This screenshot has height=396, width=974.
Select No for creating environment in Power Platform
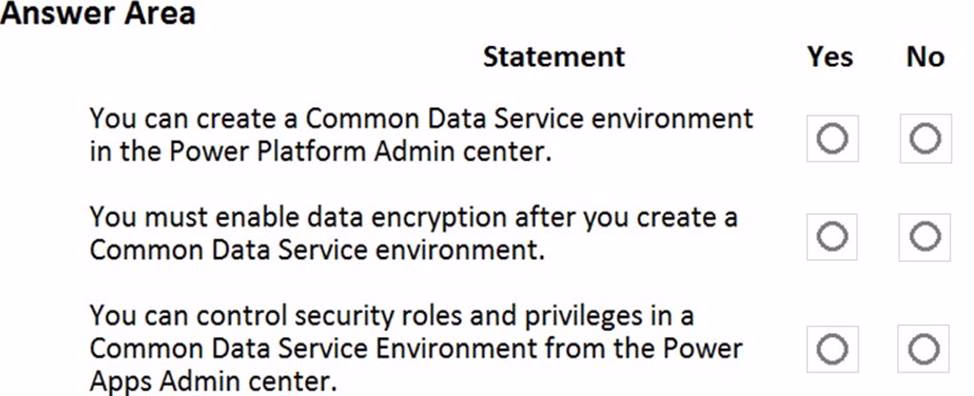coord(926,138)
